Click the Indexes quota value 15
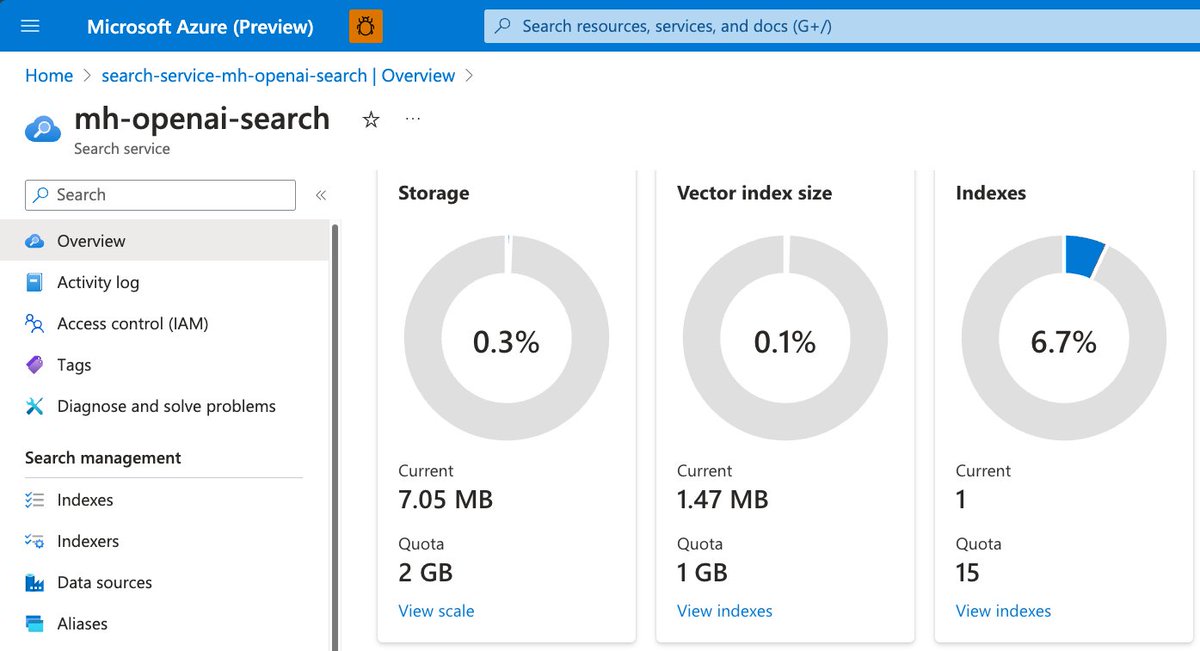This screenshot has height=651, width=1200. (x=967, y=573)
